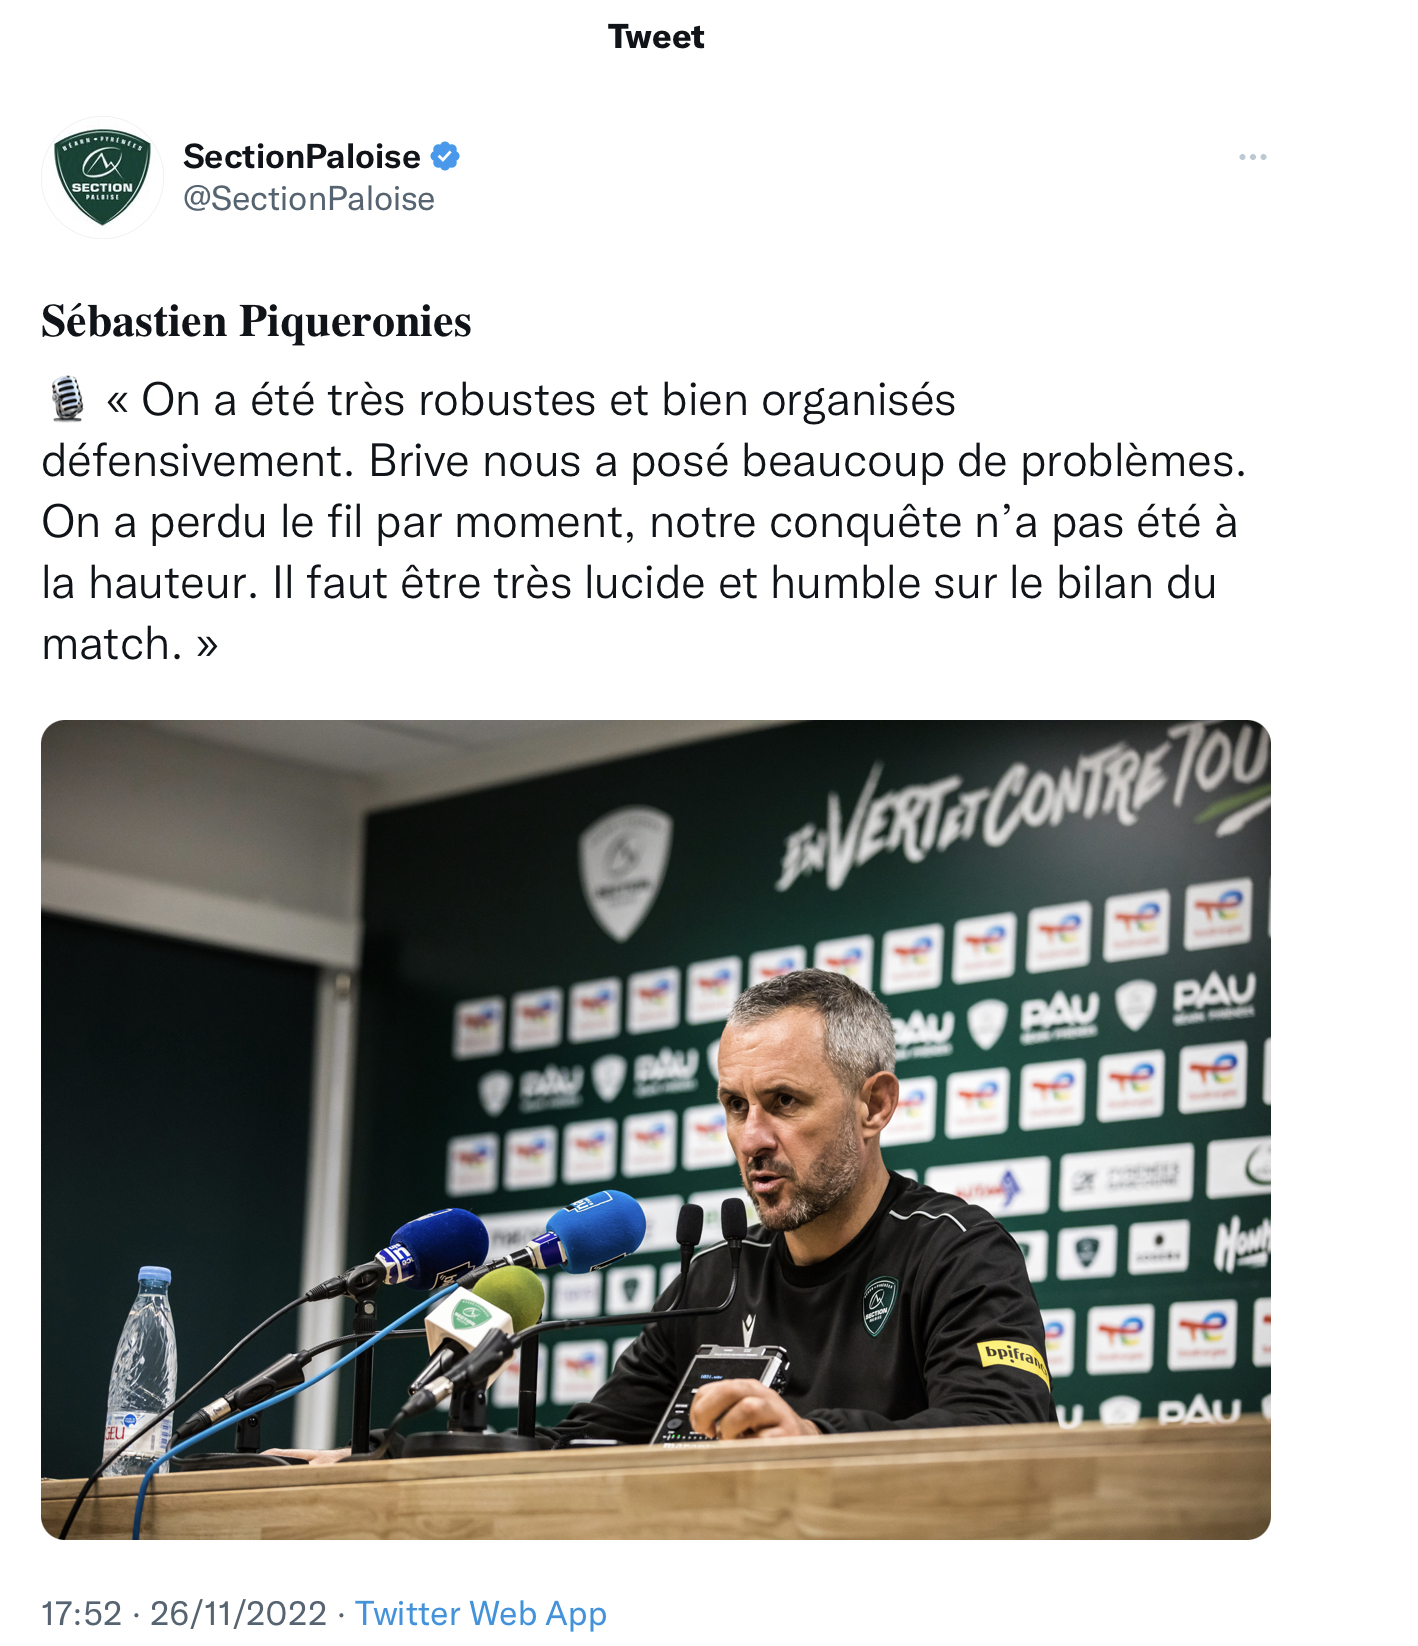Click the Sébastien Piqueronies heading
1418x1646 pixels.
tap(256, 322)
